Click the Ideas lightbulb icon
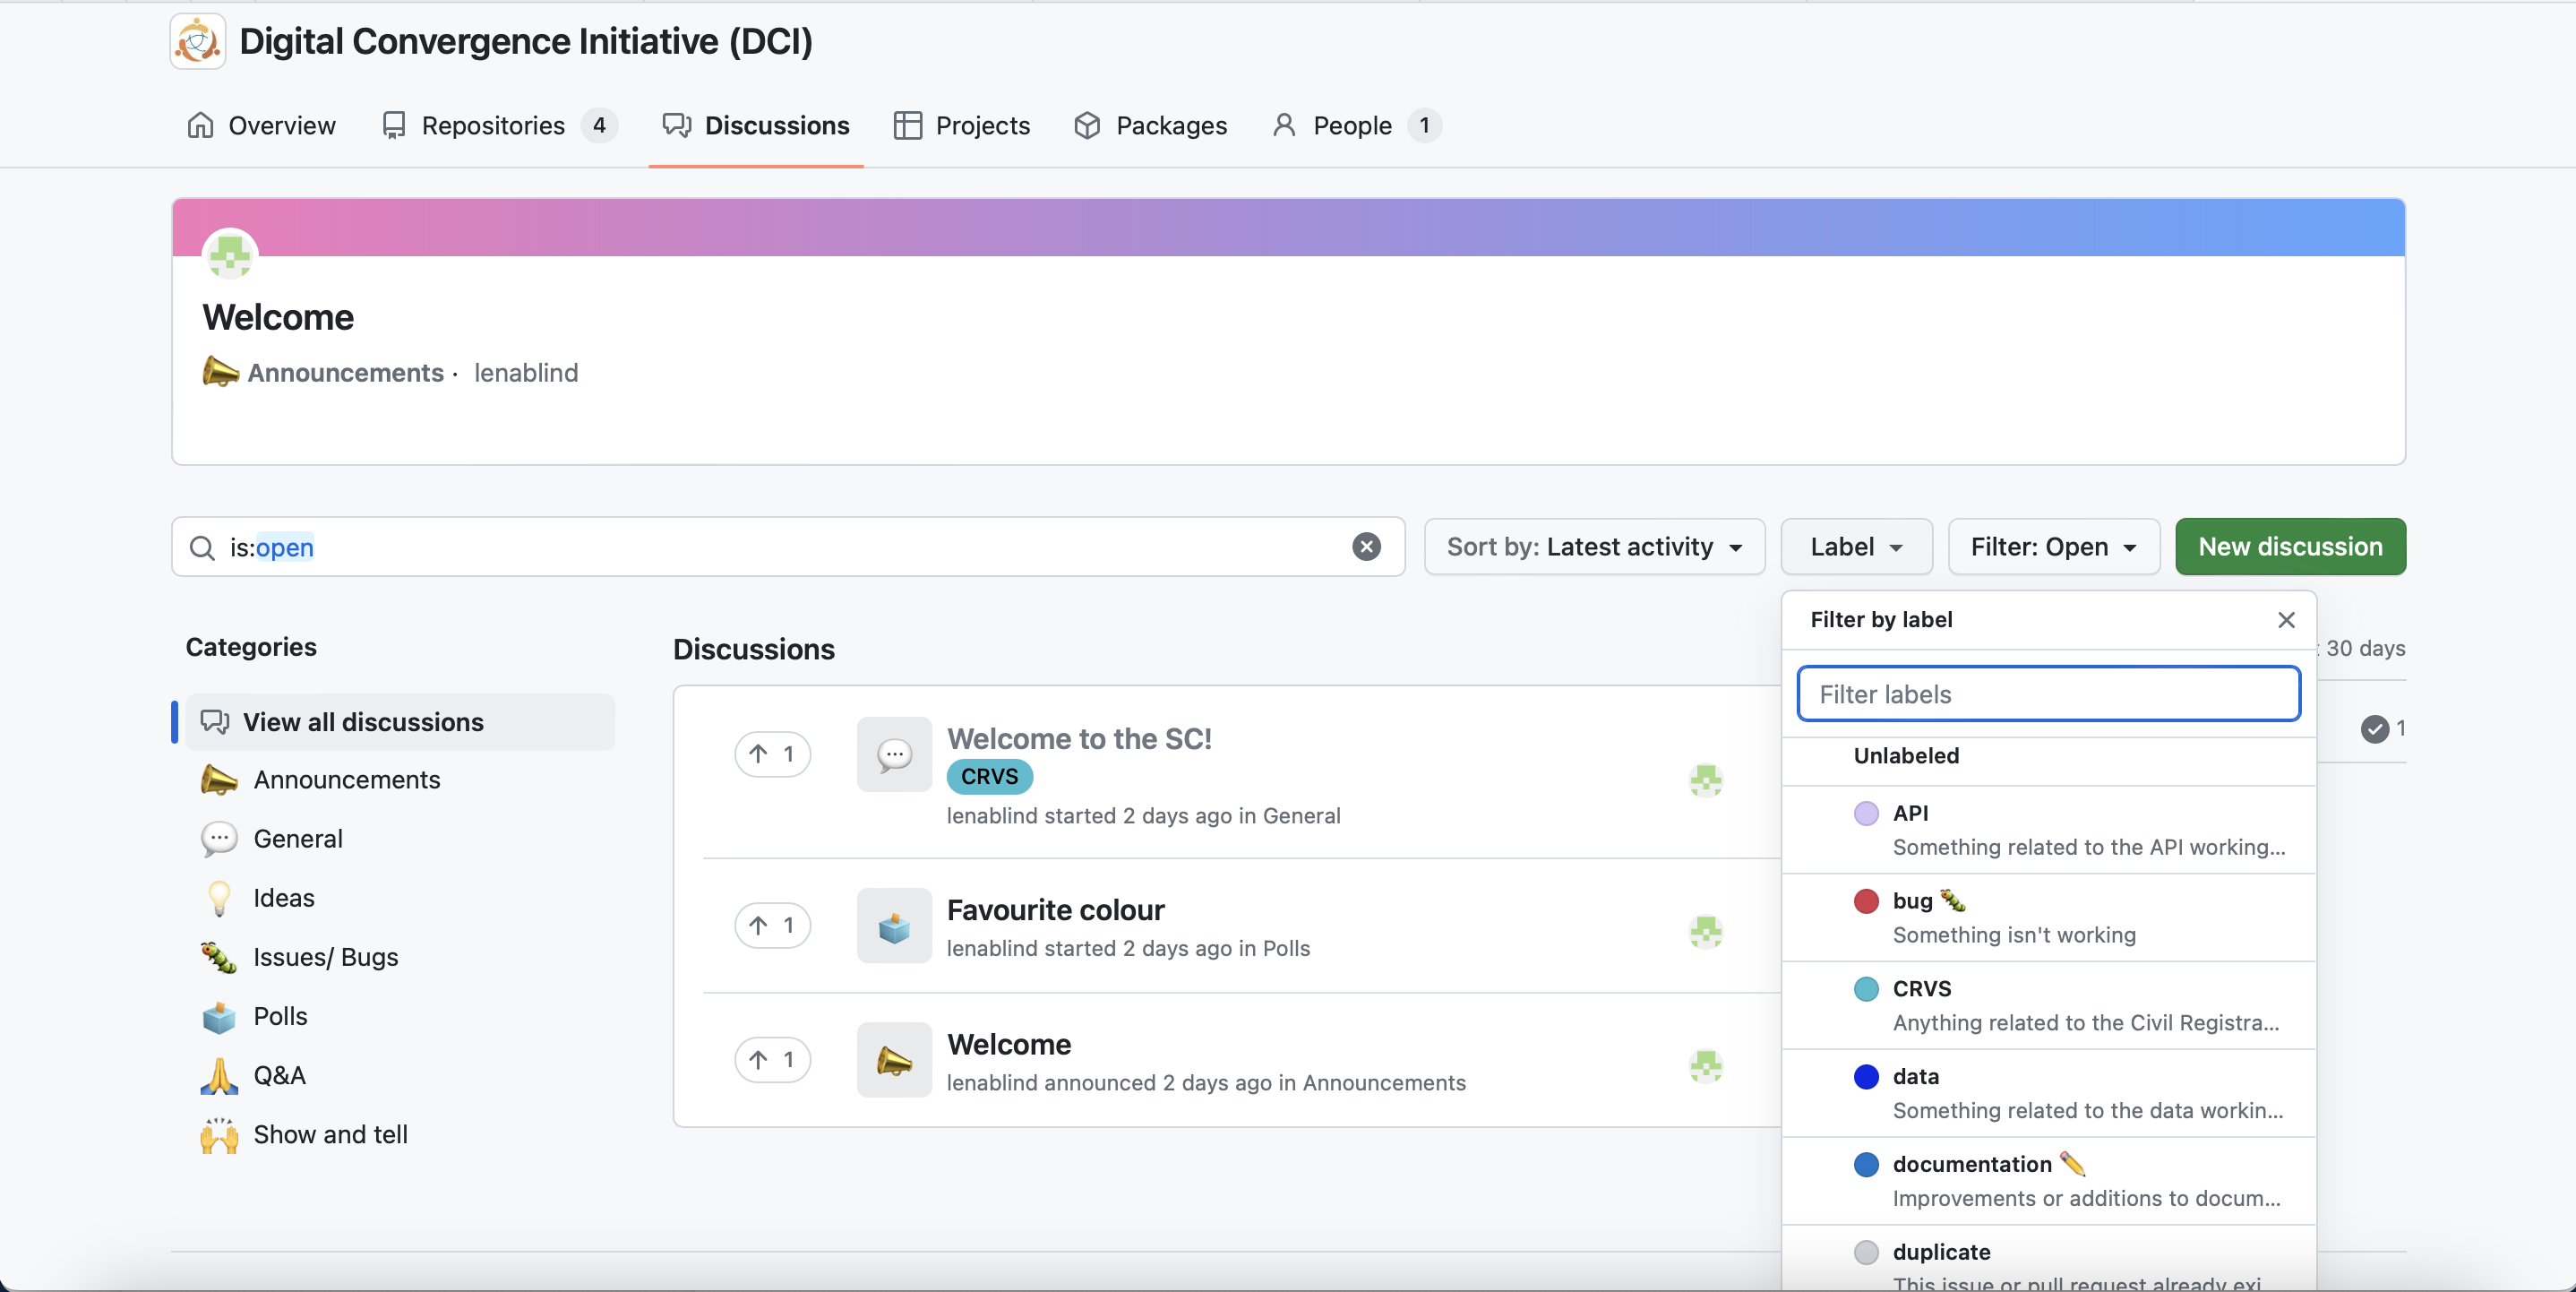The height and width of the screenshot is (1292, 2576). tap(219, 898)
